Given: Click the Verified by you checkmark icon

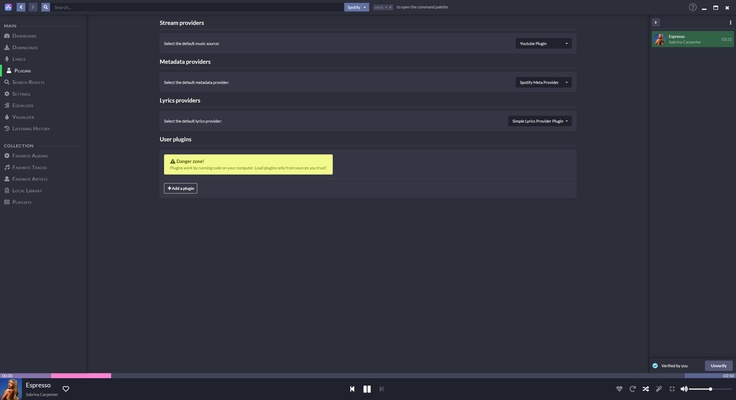Looking at the screenshot, I should (655, 366).
